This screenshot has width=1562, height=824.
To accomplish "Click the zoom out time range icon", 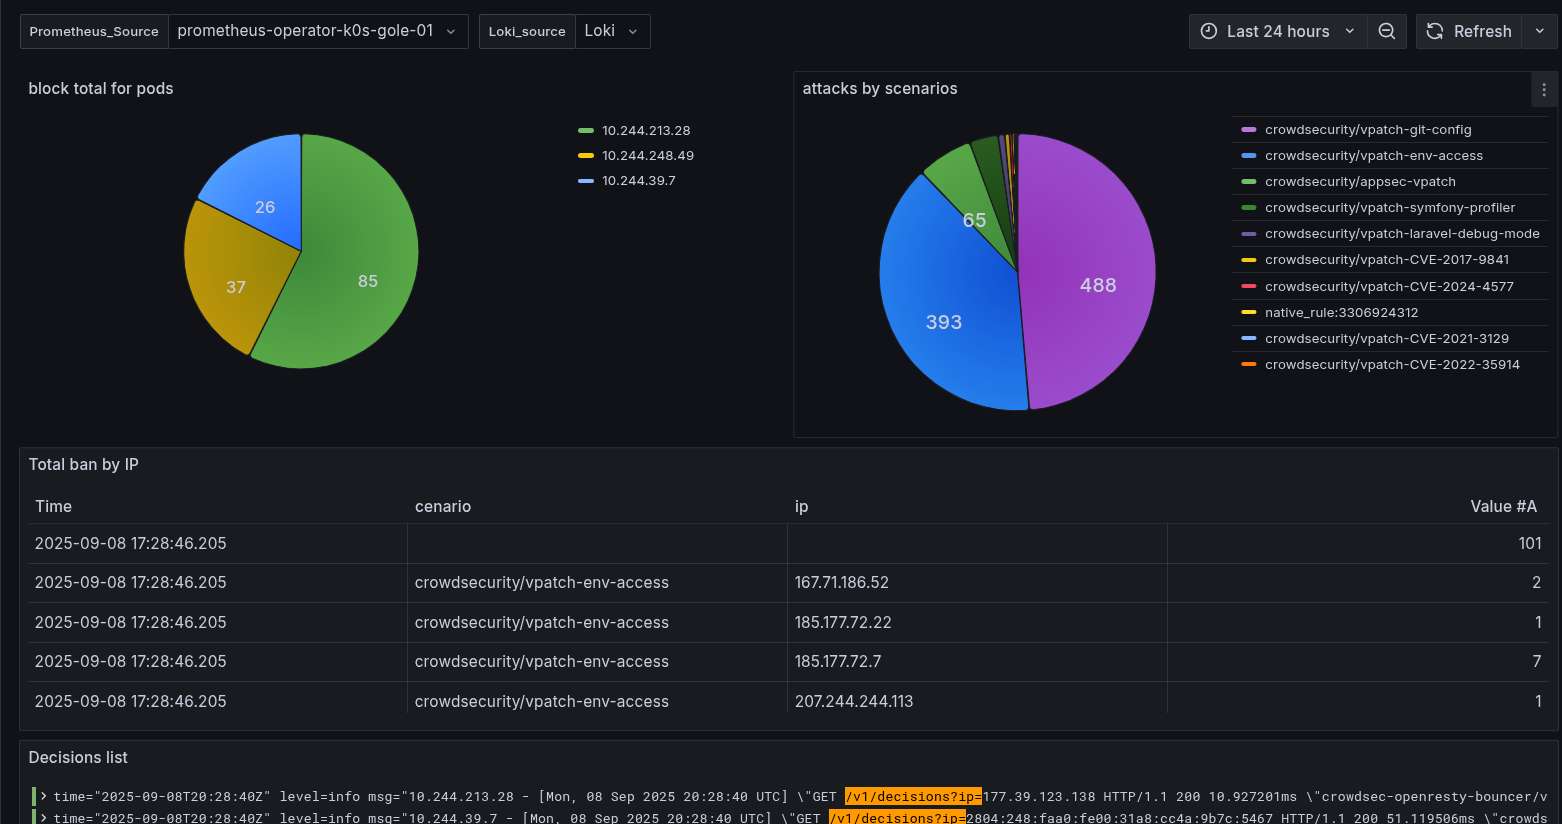I will 1387,31.
